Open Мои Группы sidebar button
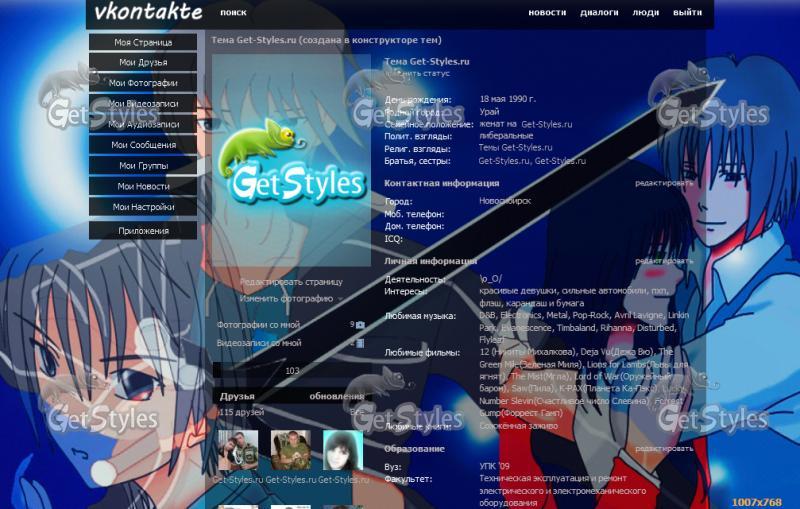 pos(143,165)
